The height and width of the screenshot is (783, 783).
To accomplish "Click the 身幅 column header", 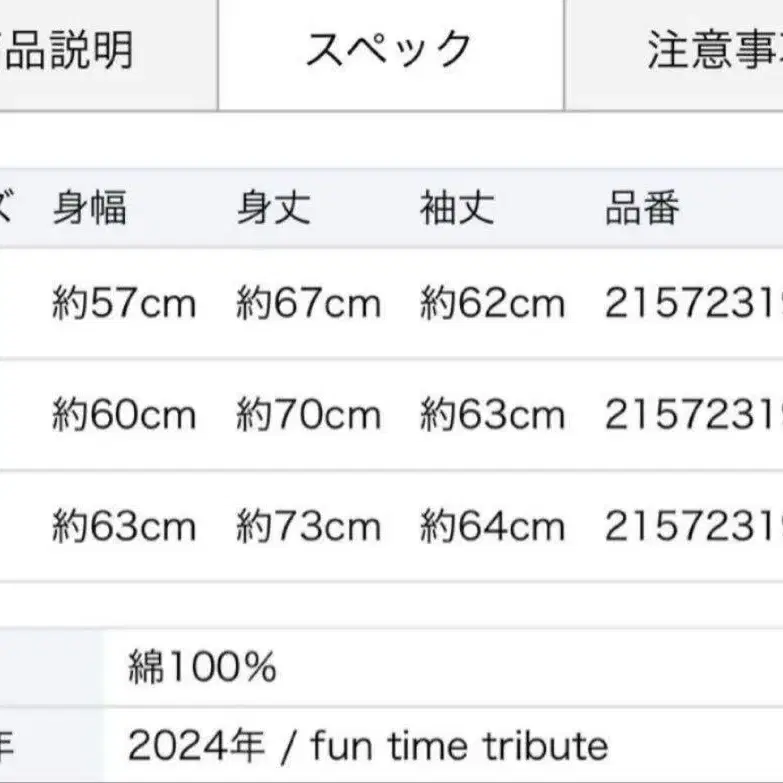I will (90, 208).
